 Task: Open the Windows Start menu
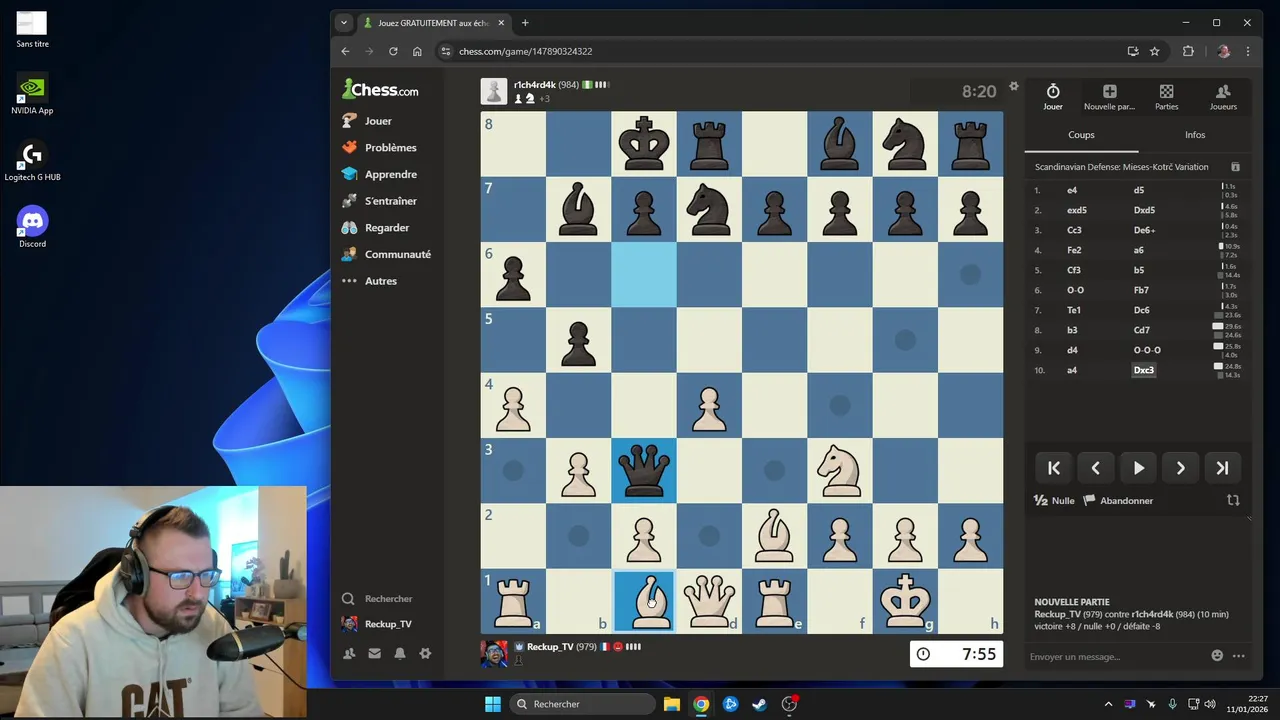click(x=493, y=704)
